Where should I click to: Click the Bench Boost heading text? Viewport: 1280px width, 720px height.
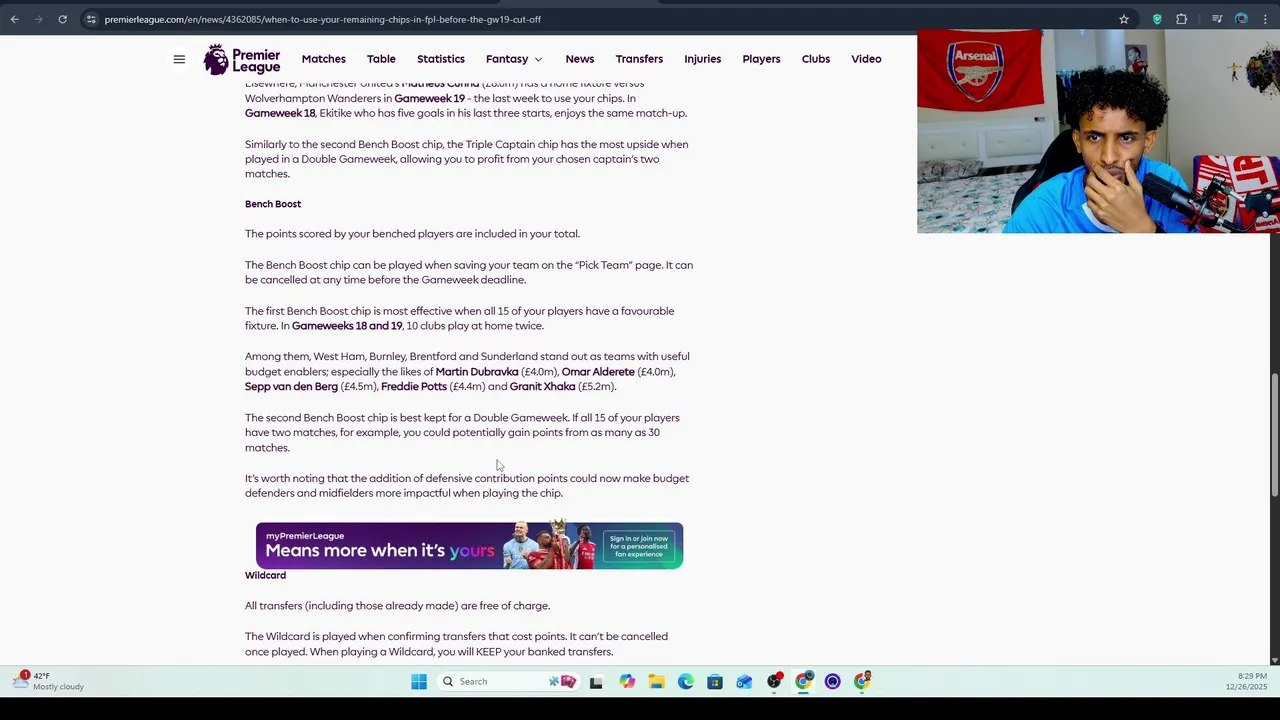273,204
